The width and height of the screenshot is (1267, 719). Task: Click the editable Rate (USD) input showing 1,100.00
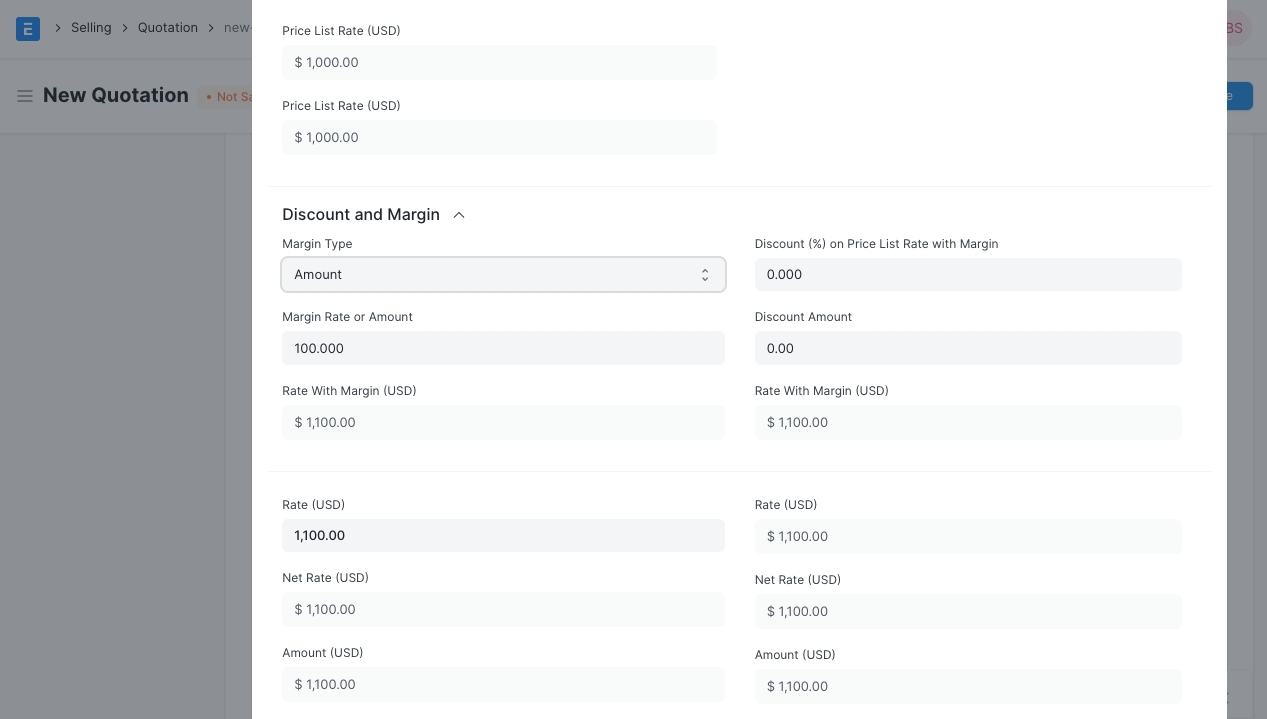click(502, 536)
